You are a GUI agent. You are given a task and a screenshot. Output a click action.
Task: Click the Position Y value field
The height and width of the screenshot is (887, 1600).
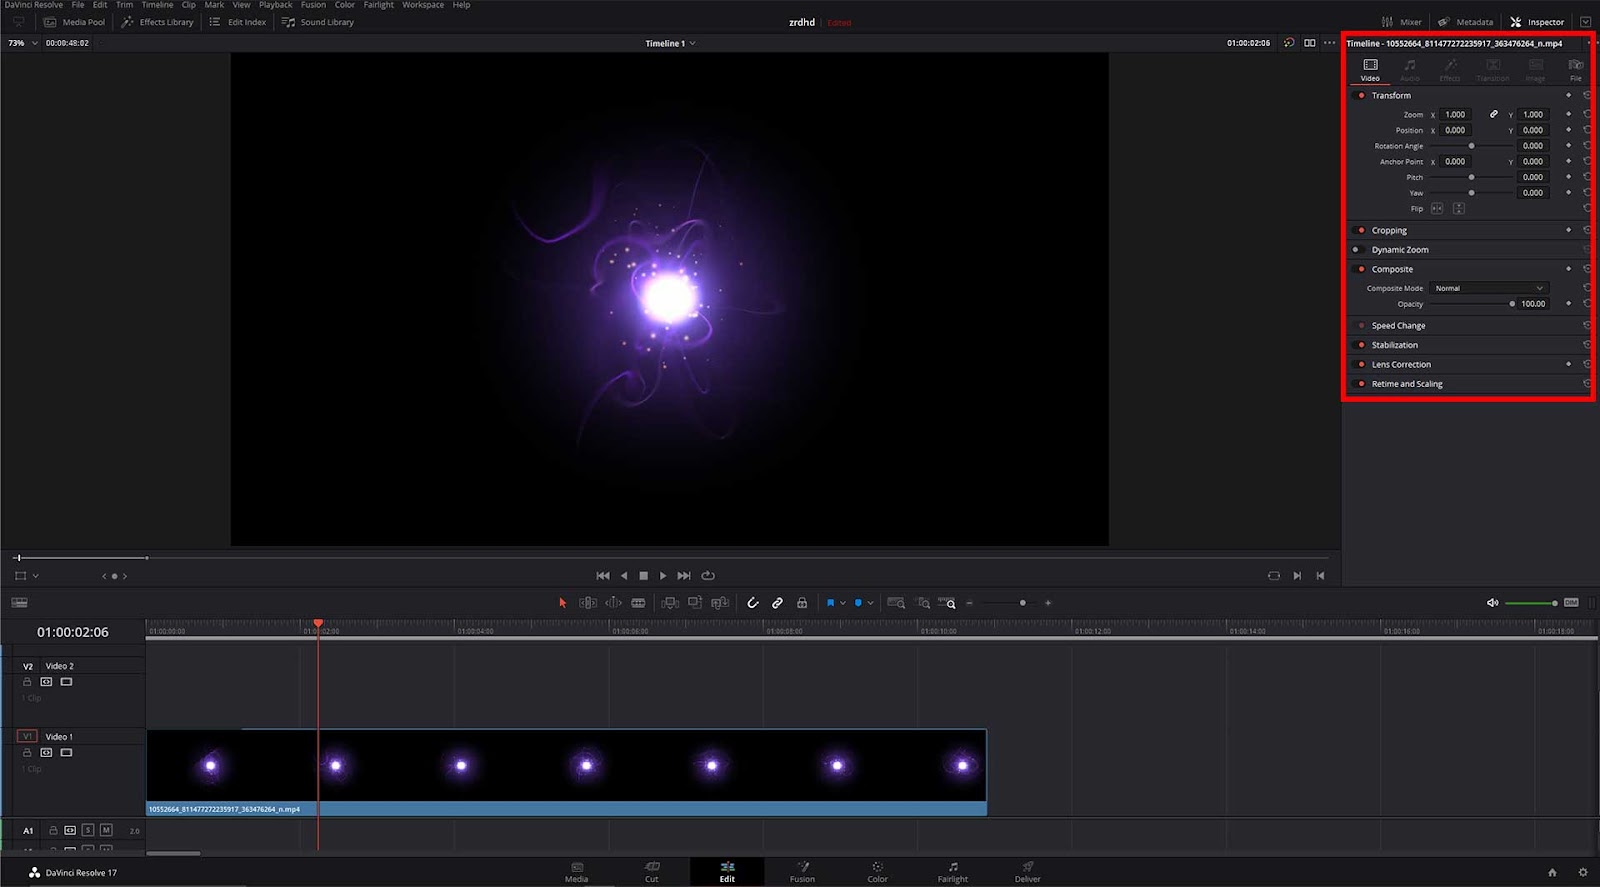coord(1533,131)
